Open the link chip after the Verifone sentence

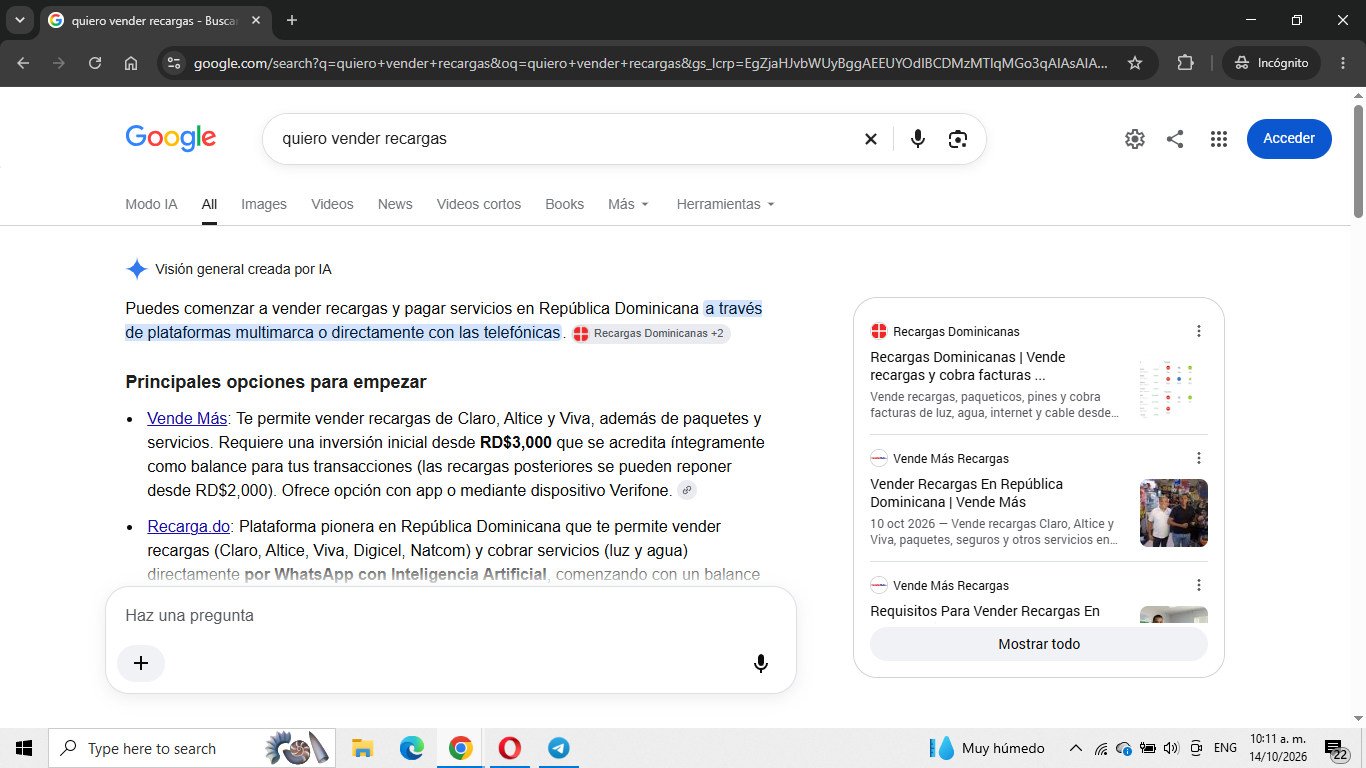686,490
